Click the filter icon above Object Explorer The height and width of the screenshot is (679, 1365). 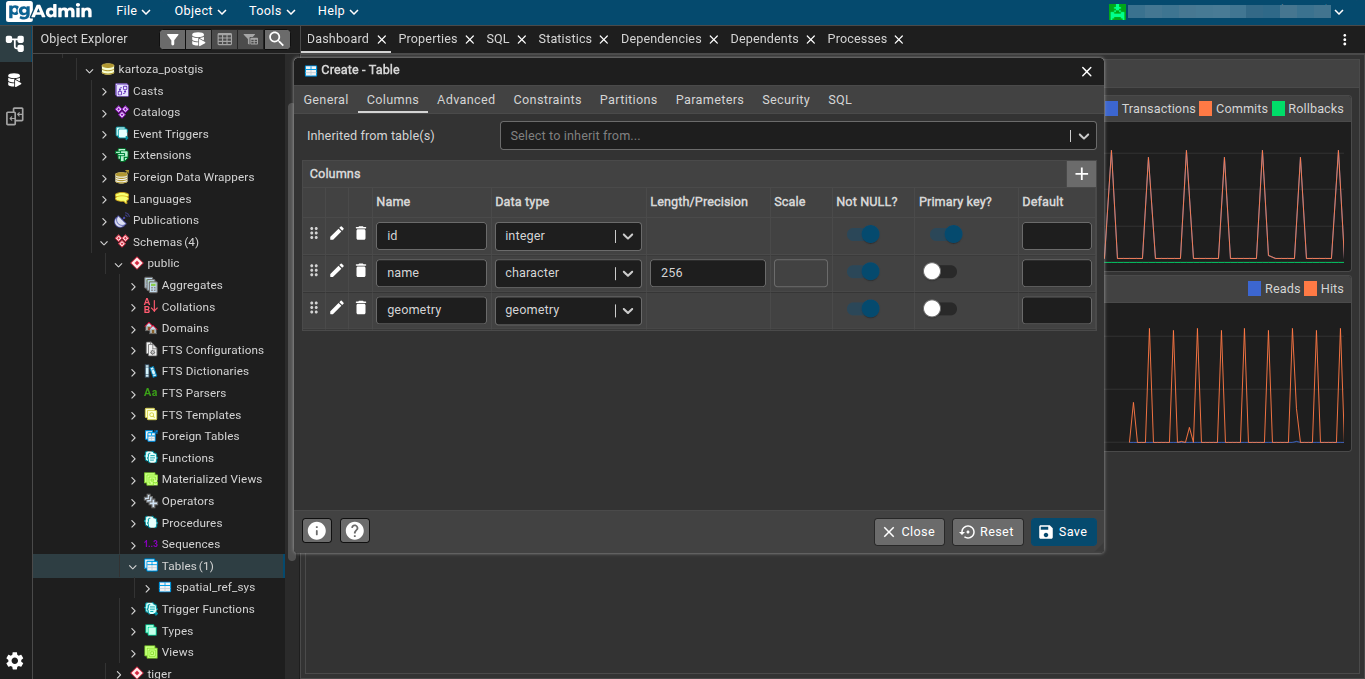click(x=171, y=38)
